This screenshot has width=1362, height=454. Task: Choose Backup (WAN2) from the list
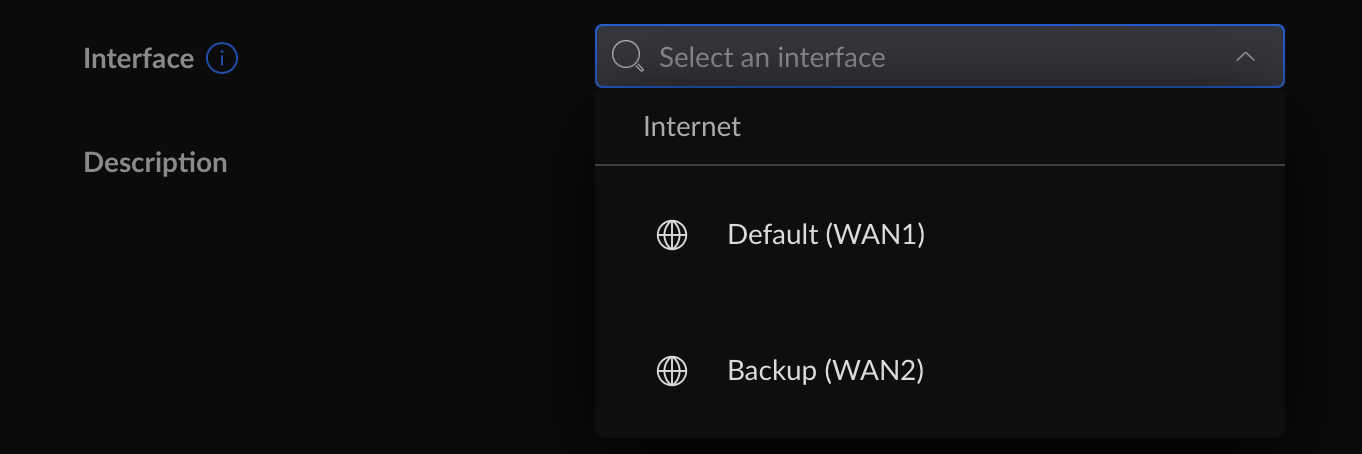940,371
